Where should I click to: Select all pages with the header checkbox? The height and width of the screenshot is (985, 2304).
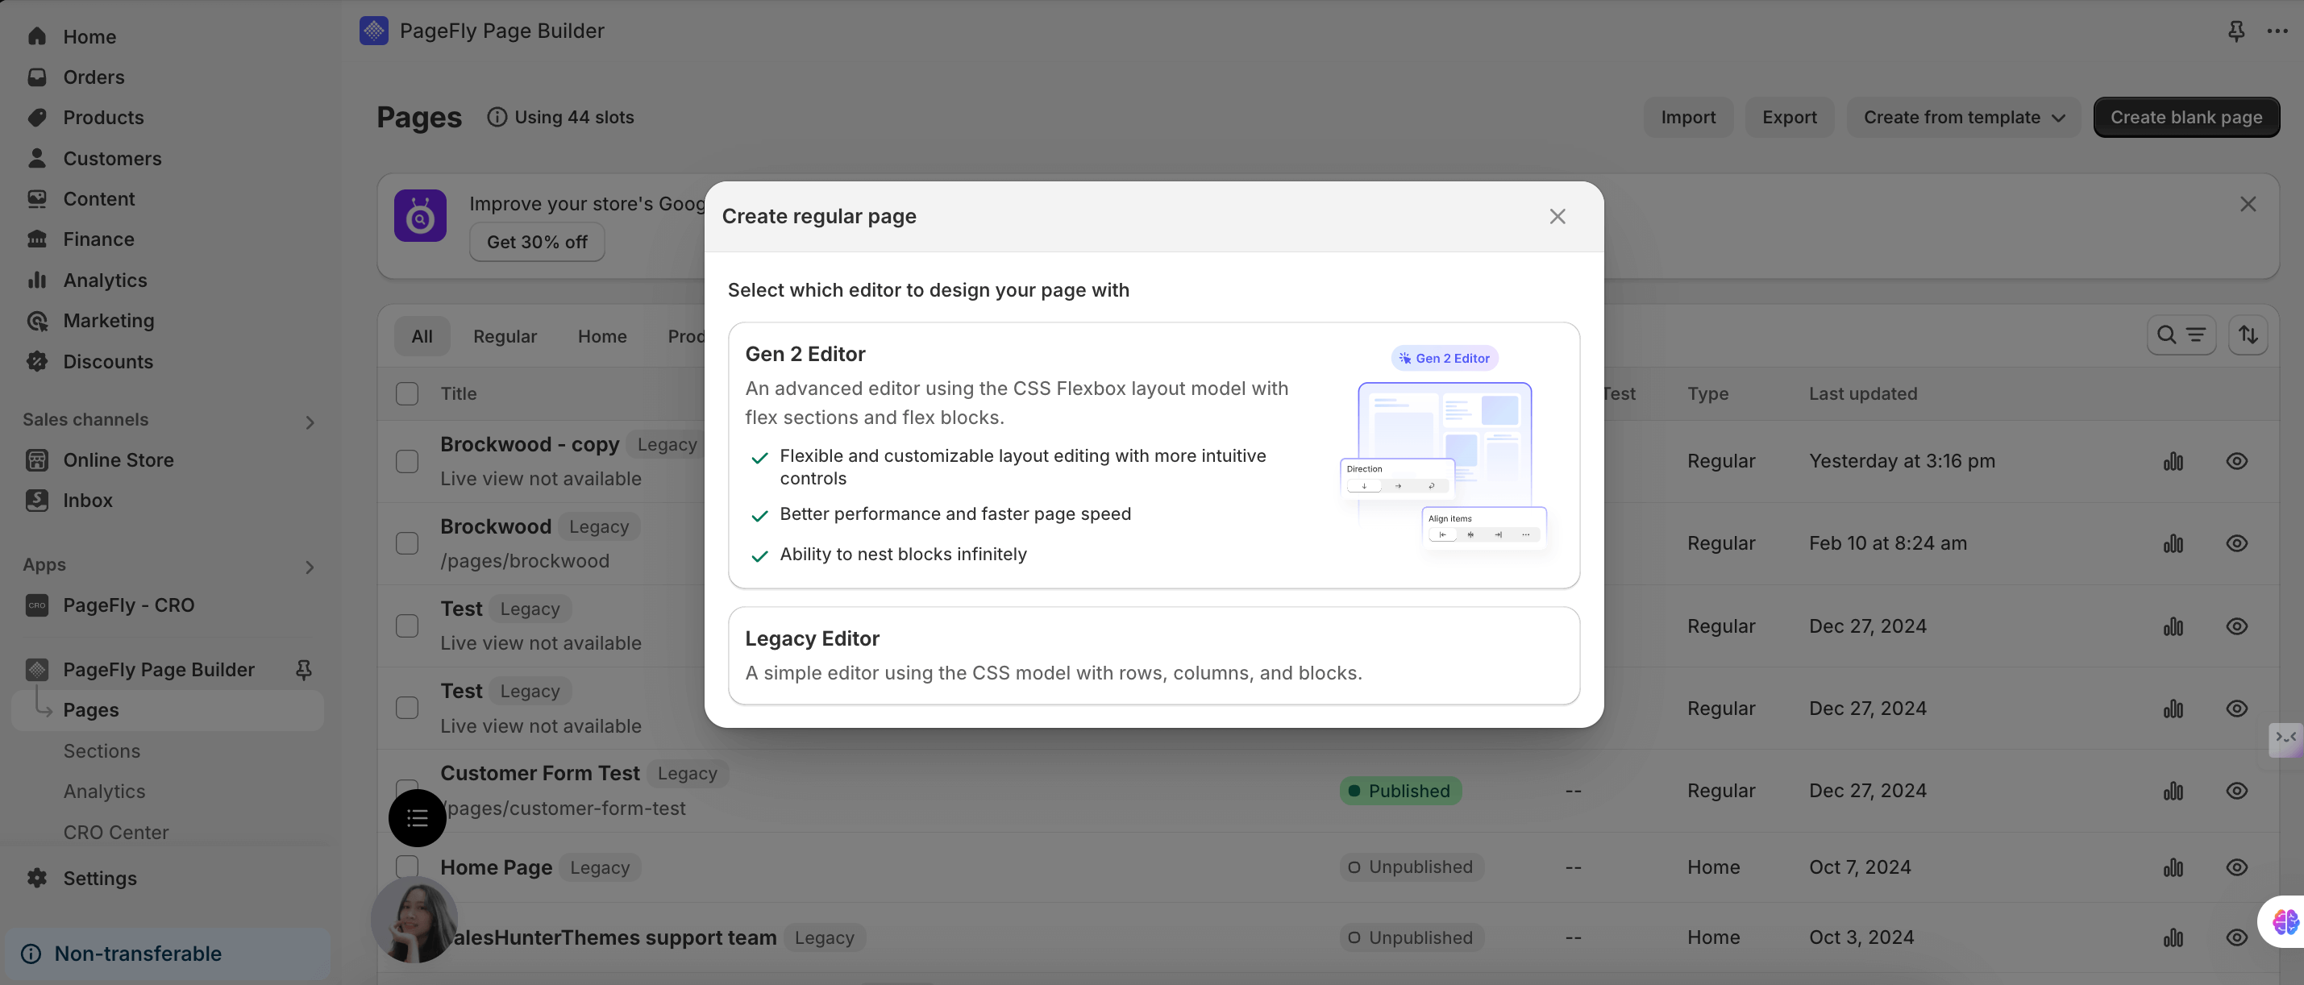[407, 393]
